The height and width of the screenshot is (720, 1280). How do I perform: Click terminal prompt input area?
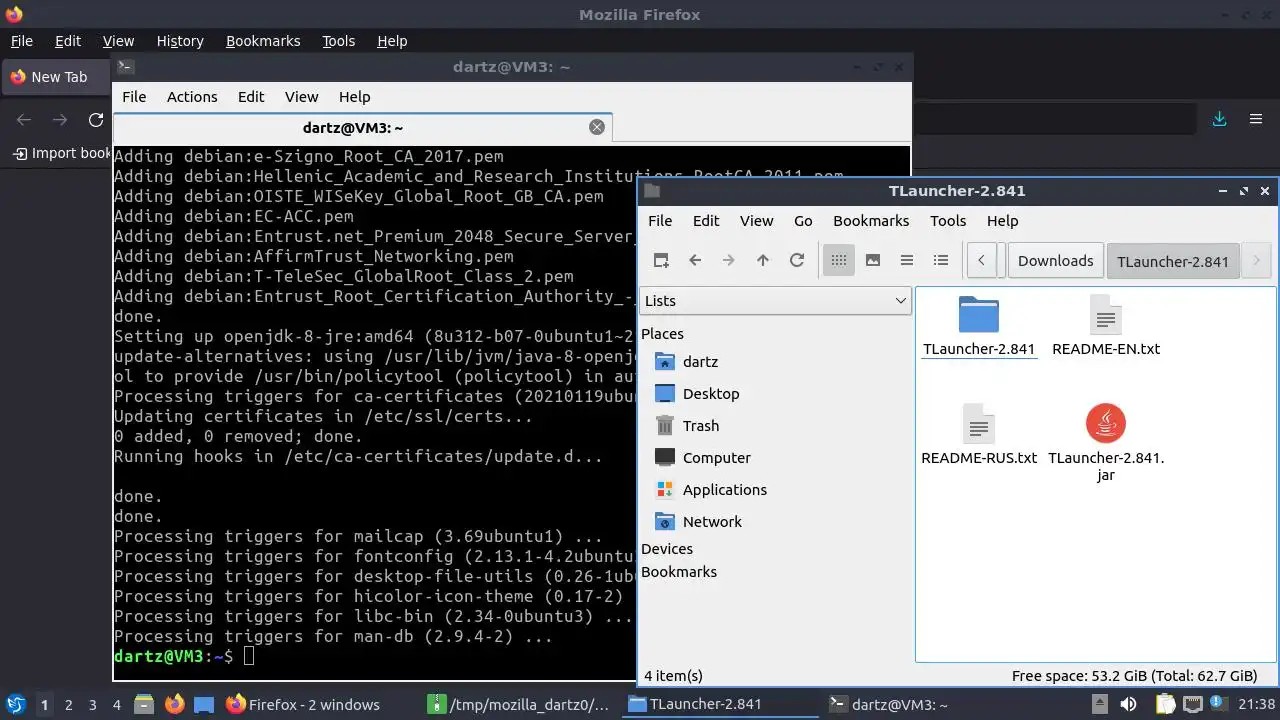(x=249, y=656)
